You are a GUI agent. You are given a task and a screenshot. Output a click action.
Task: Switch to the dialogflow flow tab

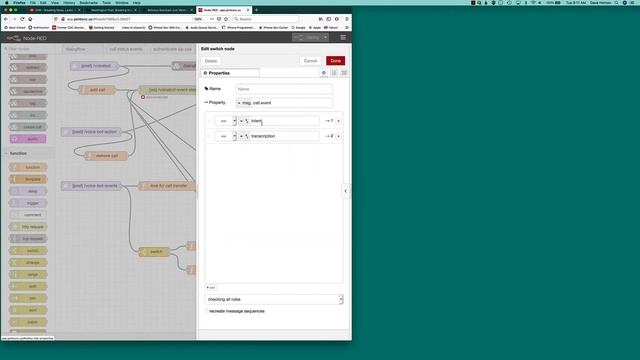click(76, 49)
